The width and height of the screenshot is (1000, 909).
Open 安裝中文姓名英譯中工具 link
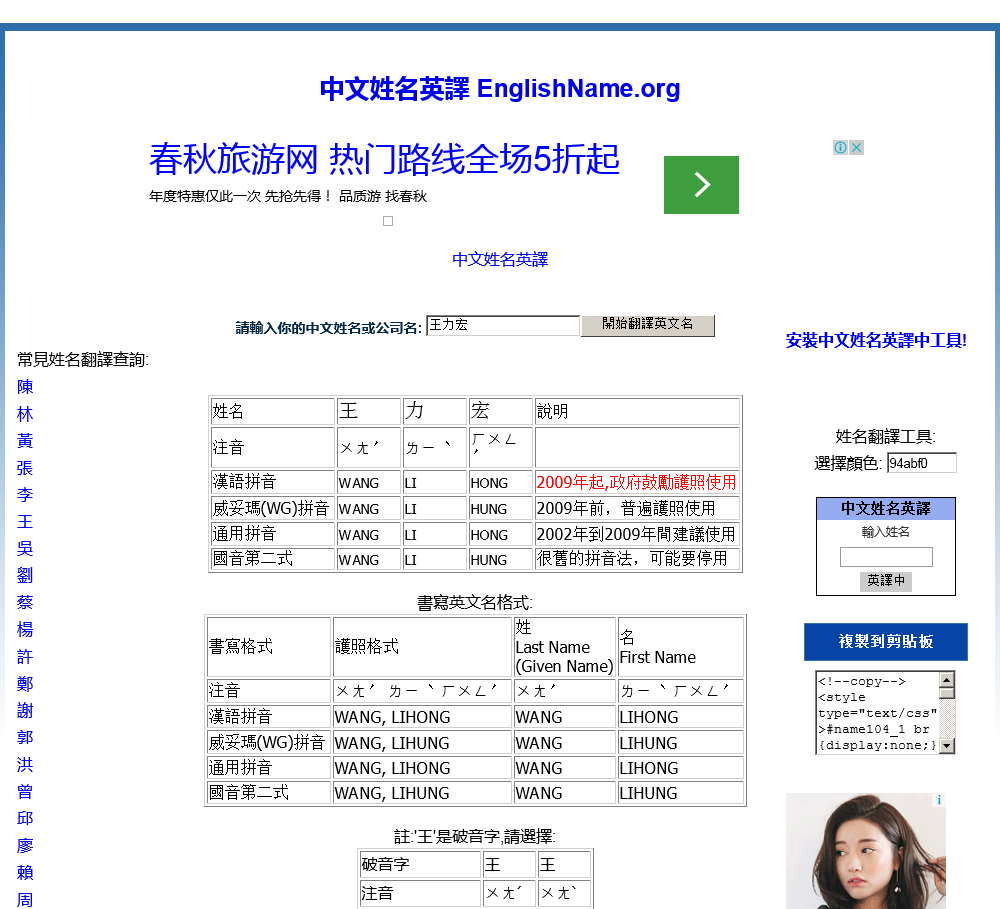point(876,340)
